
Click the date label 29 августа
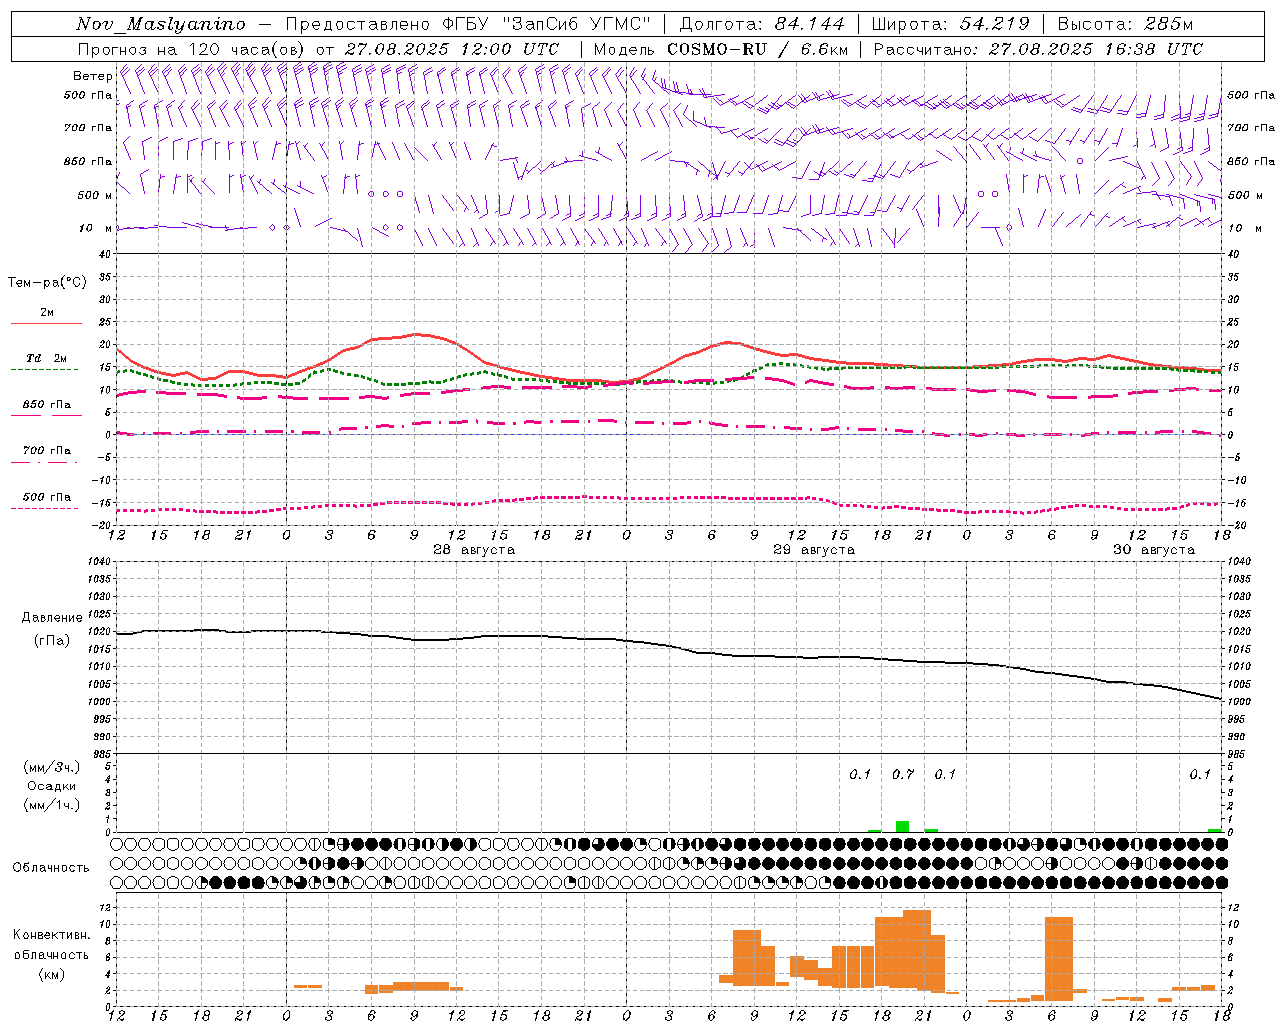814,550
